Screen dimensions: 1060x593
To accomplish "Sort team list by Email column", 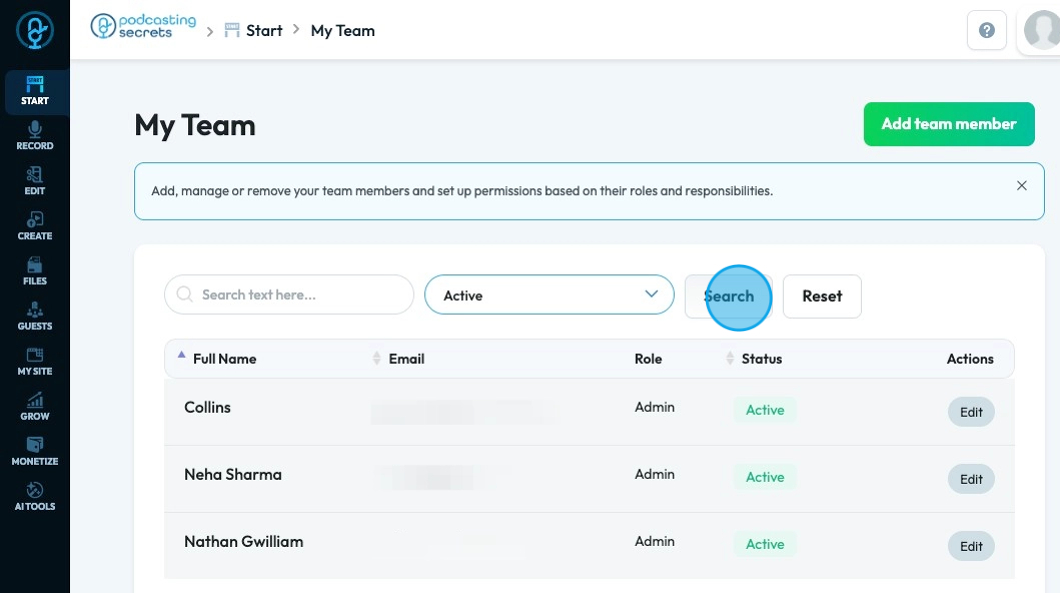I will (406, 359).
